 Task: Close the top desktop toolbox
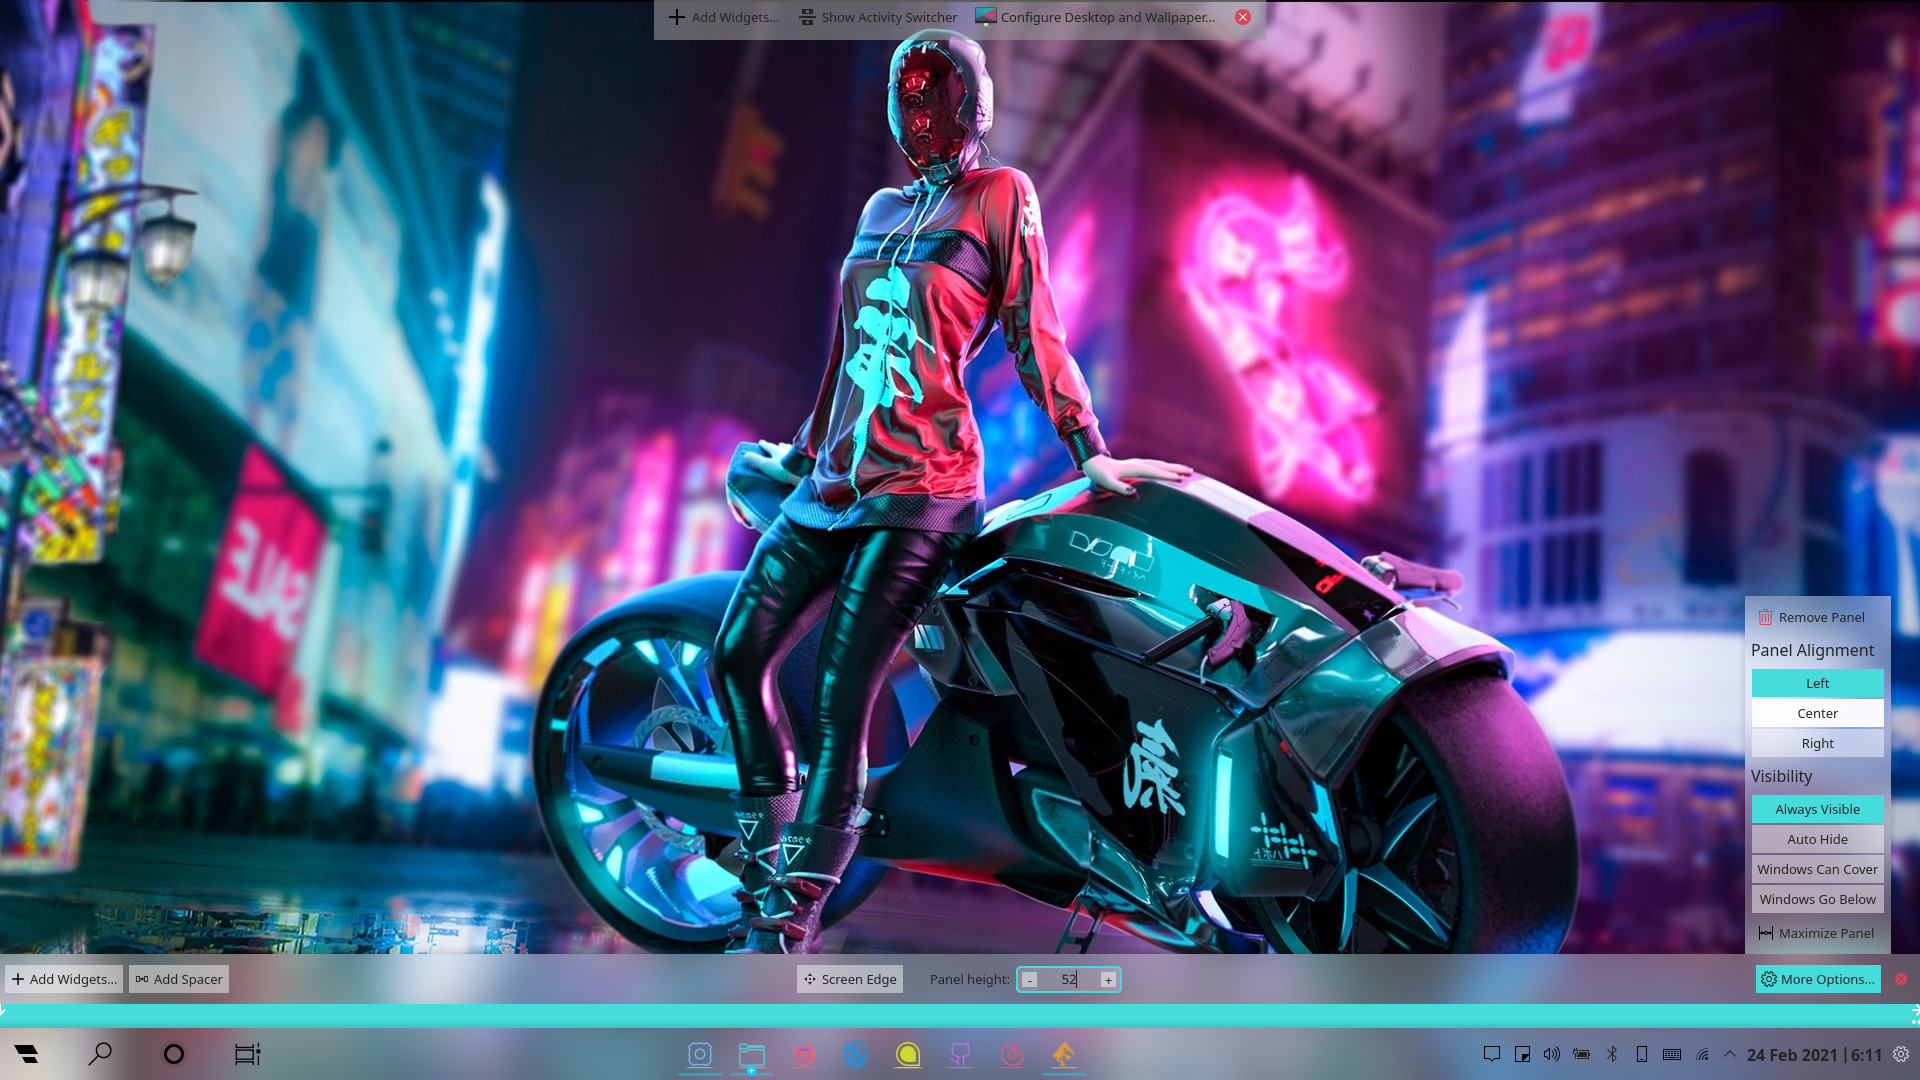(x=1243, y=17)
